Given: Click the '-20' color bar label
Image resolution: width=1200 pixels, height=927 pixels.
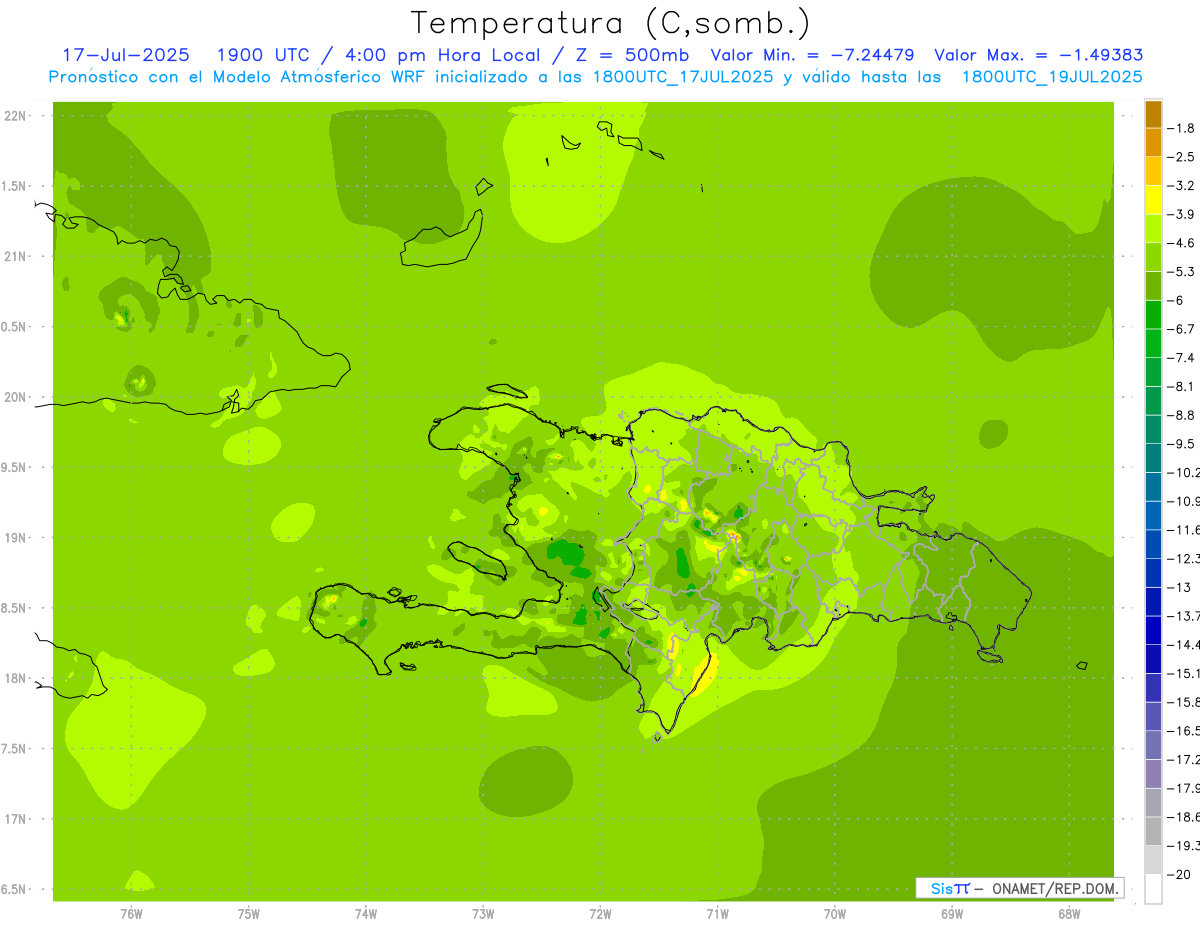Looking at the screenshot, I should coord(1180,874).
